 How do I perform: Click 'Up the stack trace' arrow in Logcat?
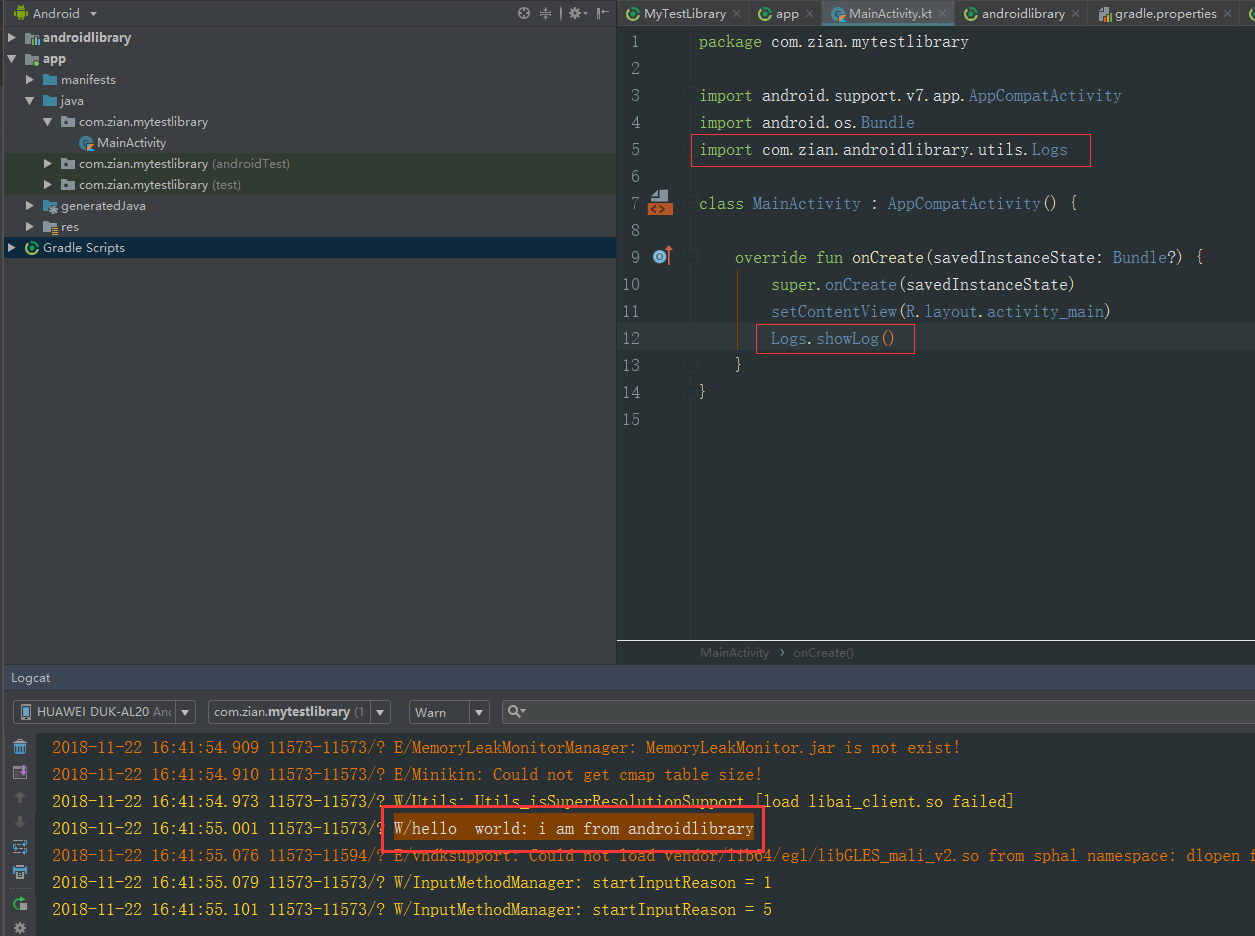click(x=20, y=797)
